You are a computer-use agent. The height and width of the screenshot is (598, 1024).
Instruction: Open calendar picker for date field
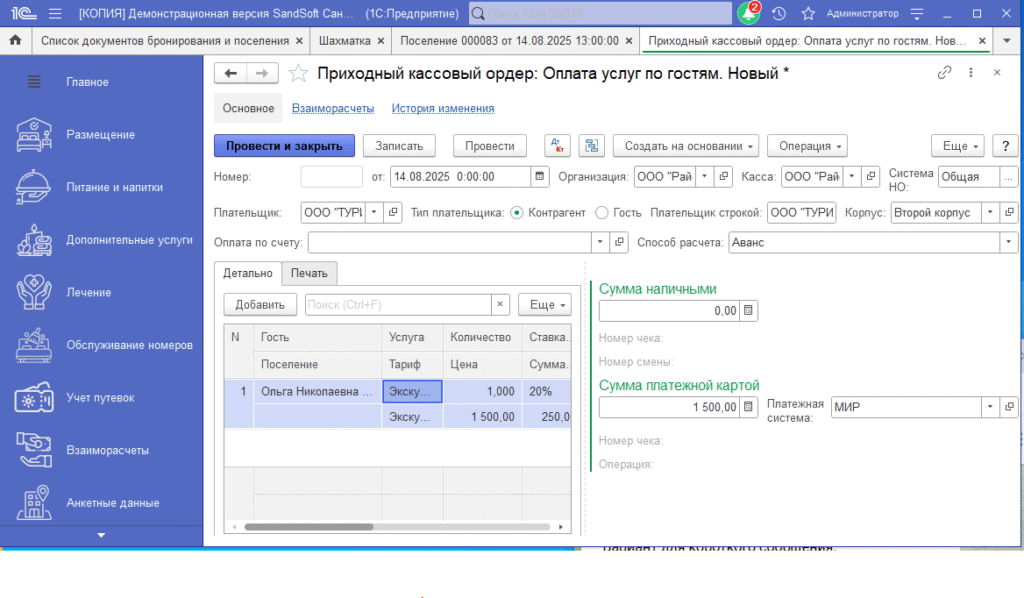[x=540, y=177]
